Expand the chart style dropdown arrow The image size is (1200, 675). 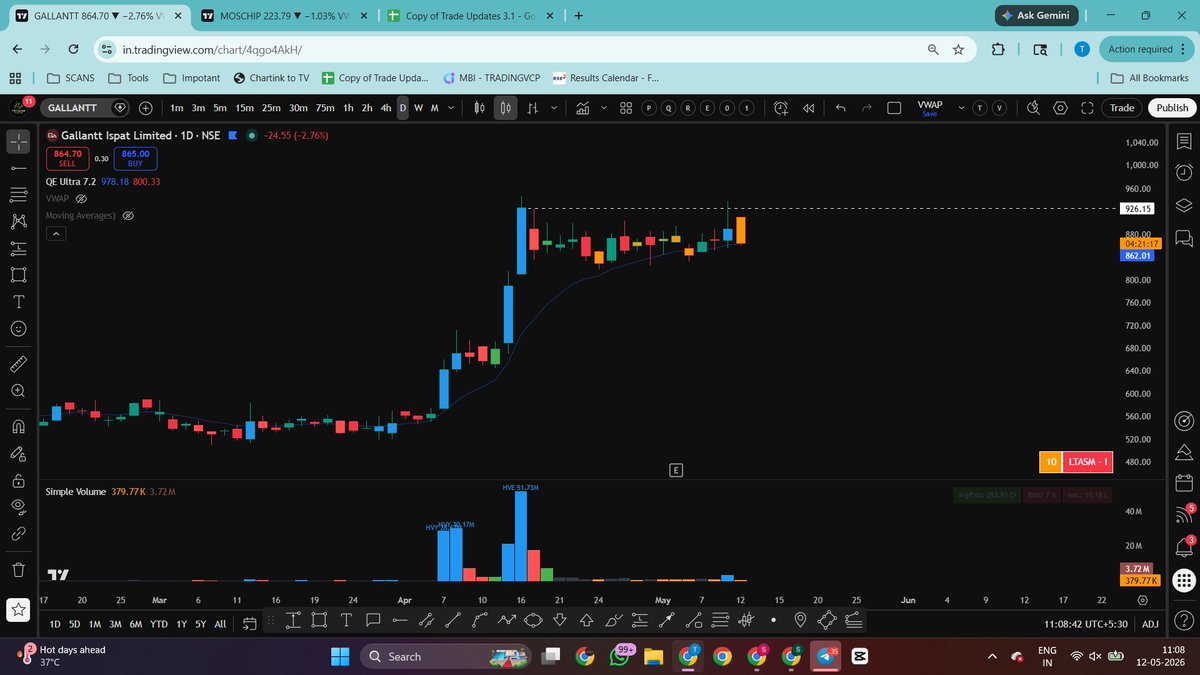(x=555, y=108)
